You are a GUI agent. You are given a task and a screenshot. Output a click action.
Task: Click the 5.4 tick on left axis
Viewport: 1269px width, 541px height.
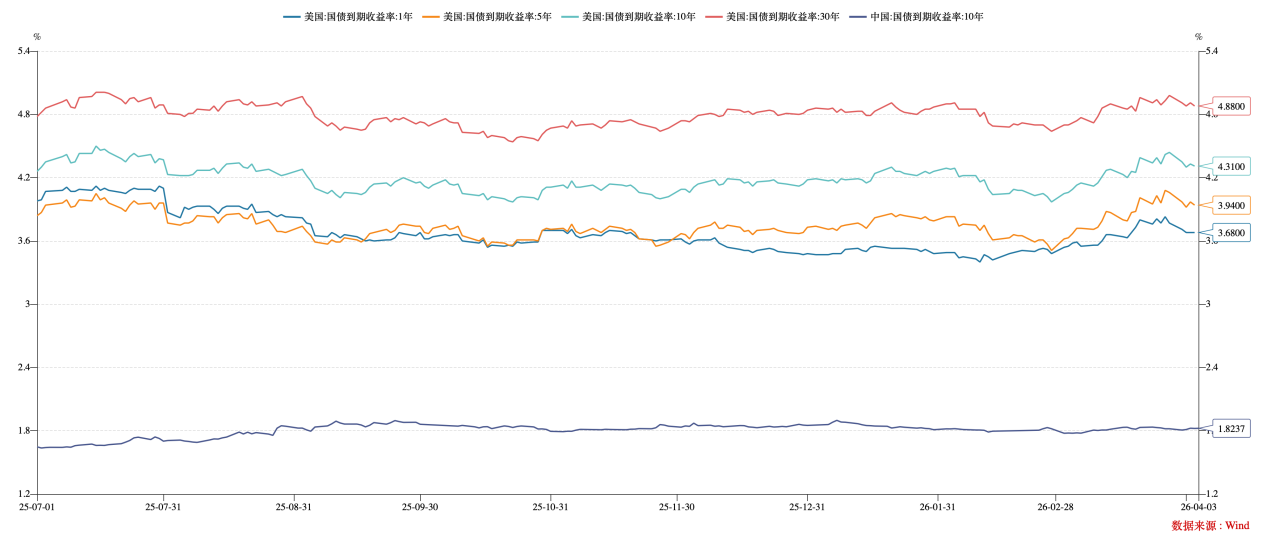(x=24, y=51)
